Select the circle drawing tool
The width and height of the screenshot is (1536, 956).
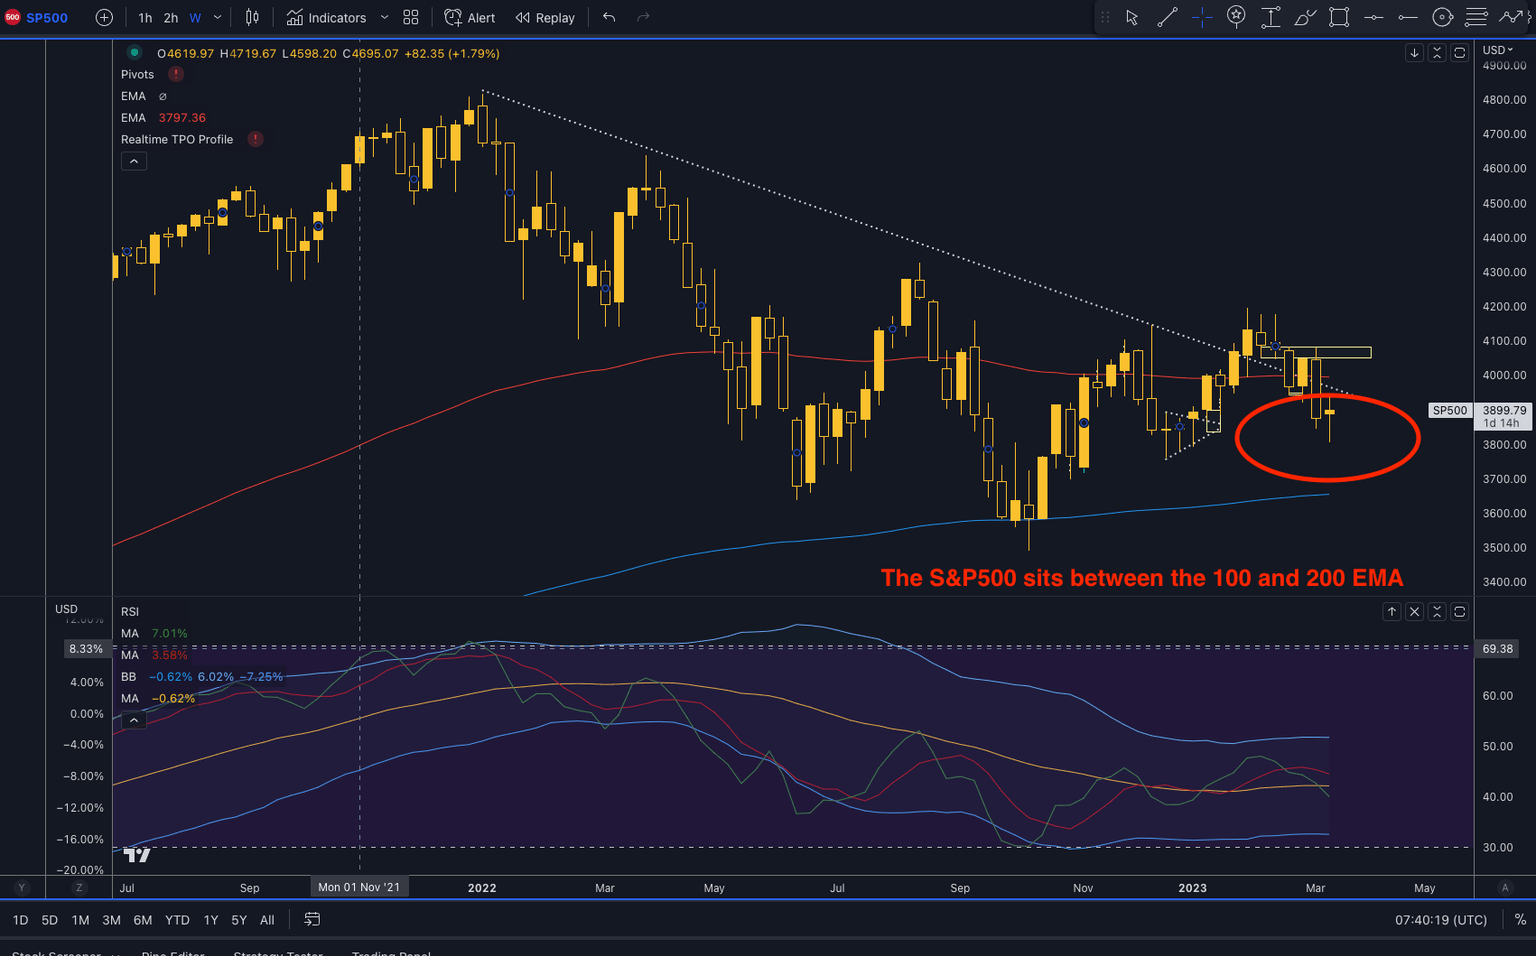point(1442,17)
